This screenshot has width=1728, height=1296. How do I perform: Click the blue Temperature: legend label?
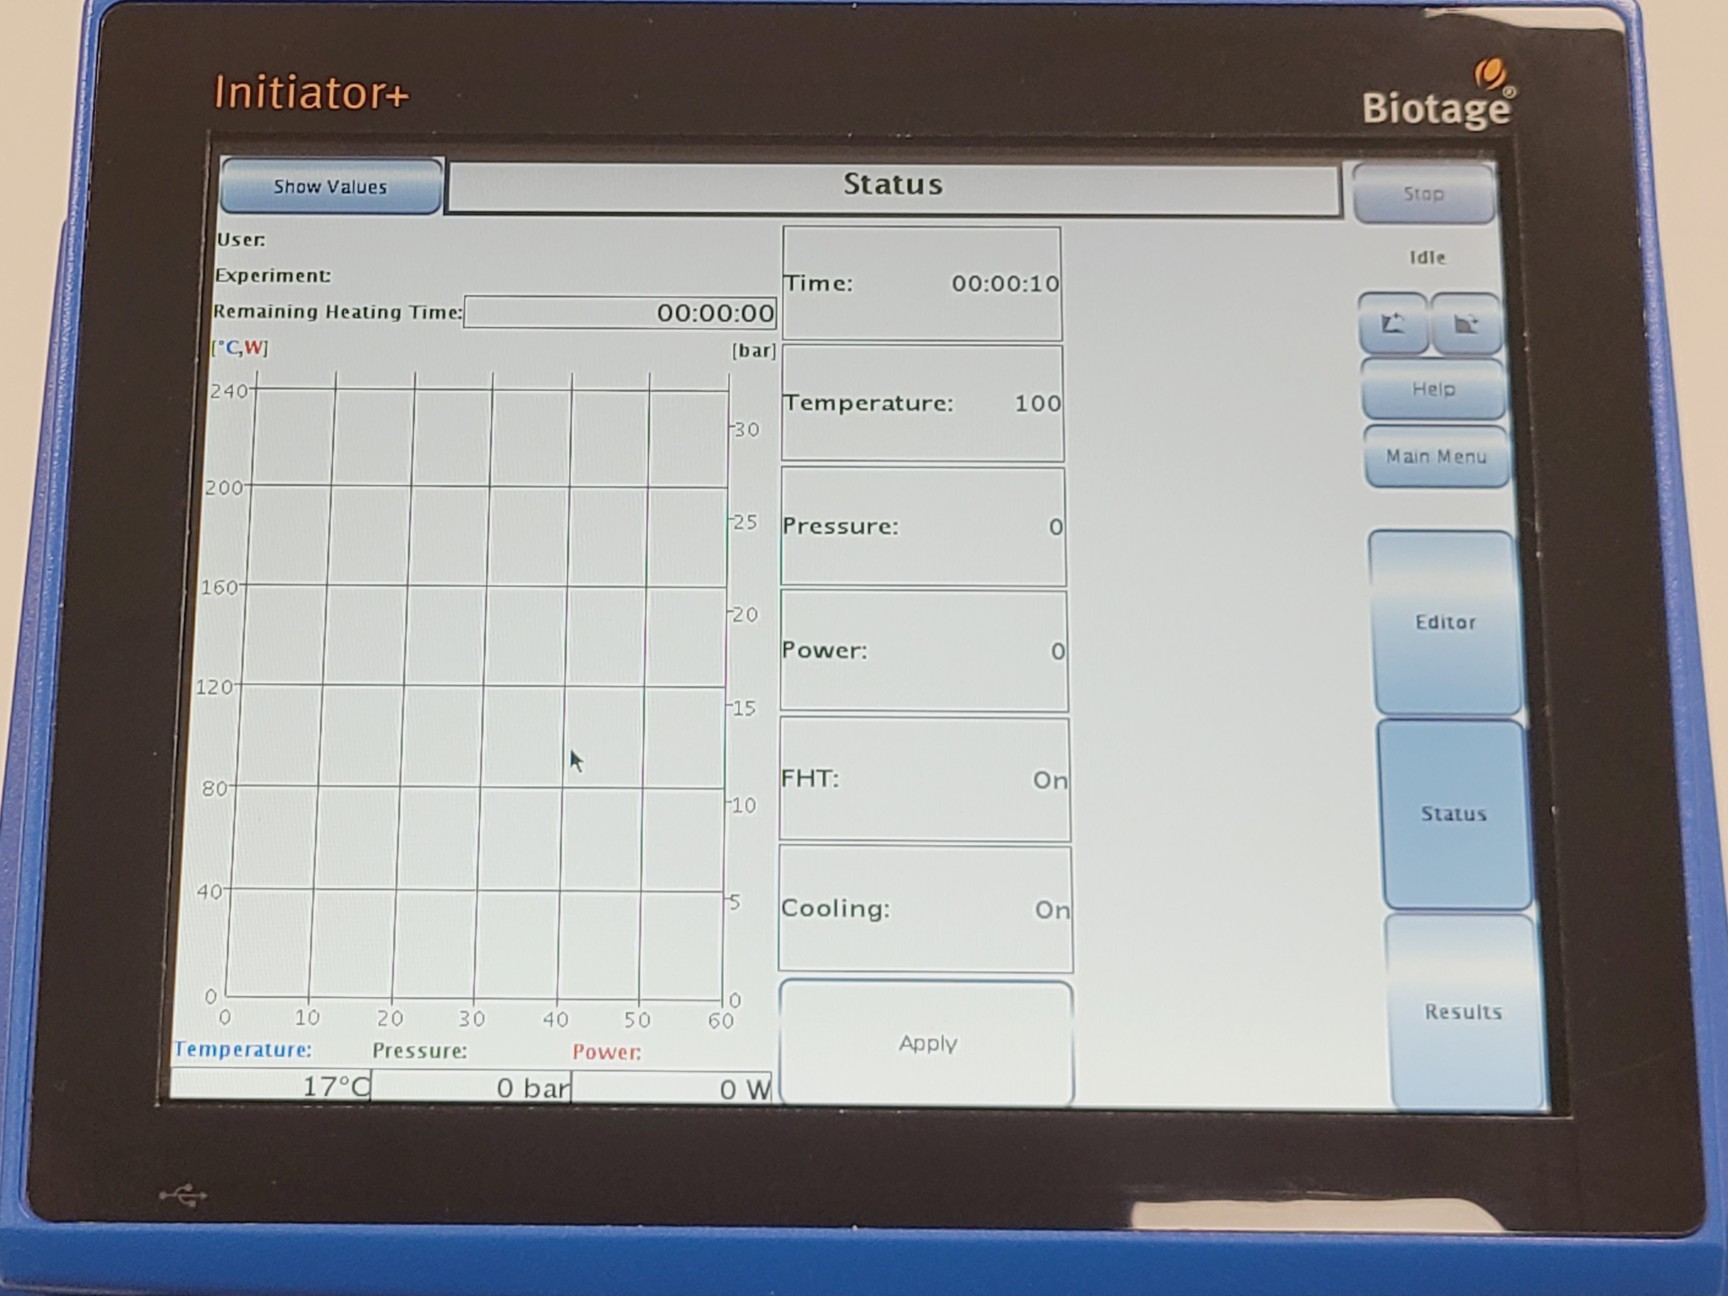[243, 1049]
